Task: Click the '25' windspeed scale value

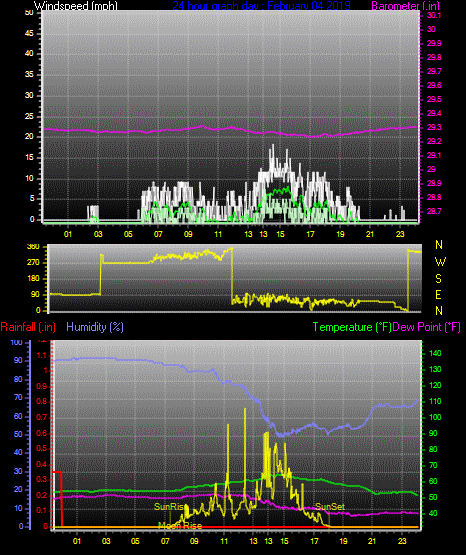Action: click(x=29, y=116)
